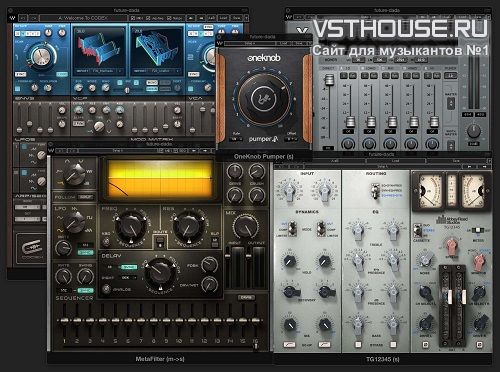Click the OneKnob Pumper big center knob
This screenshot has width=500, height=372.
pos(264,99)
